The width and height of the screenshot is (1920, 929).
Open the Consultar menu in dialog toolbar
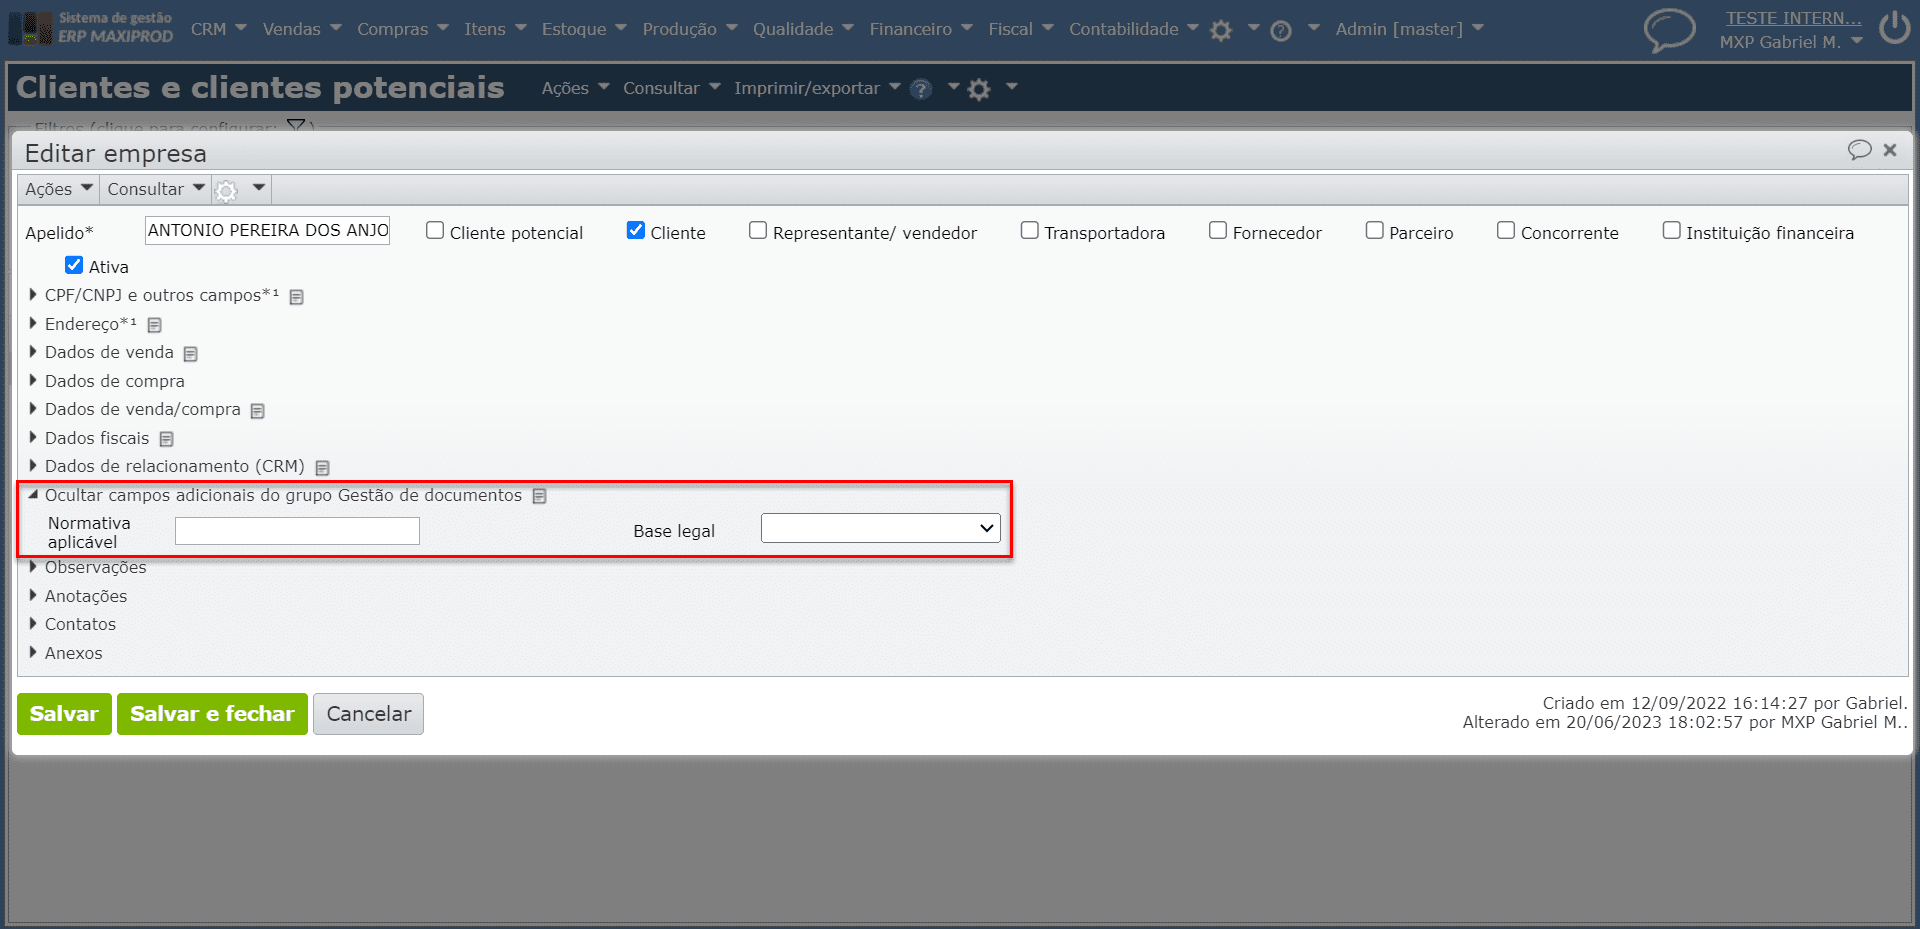[156, 189]
